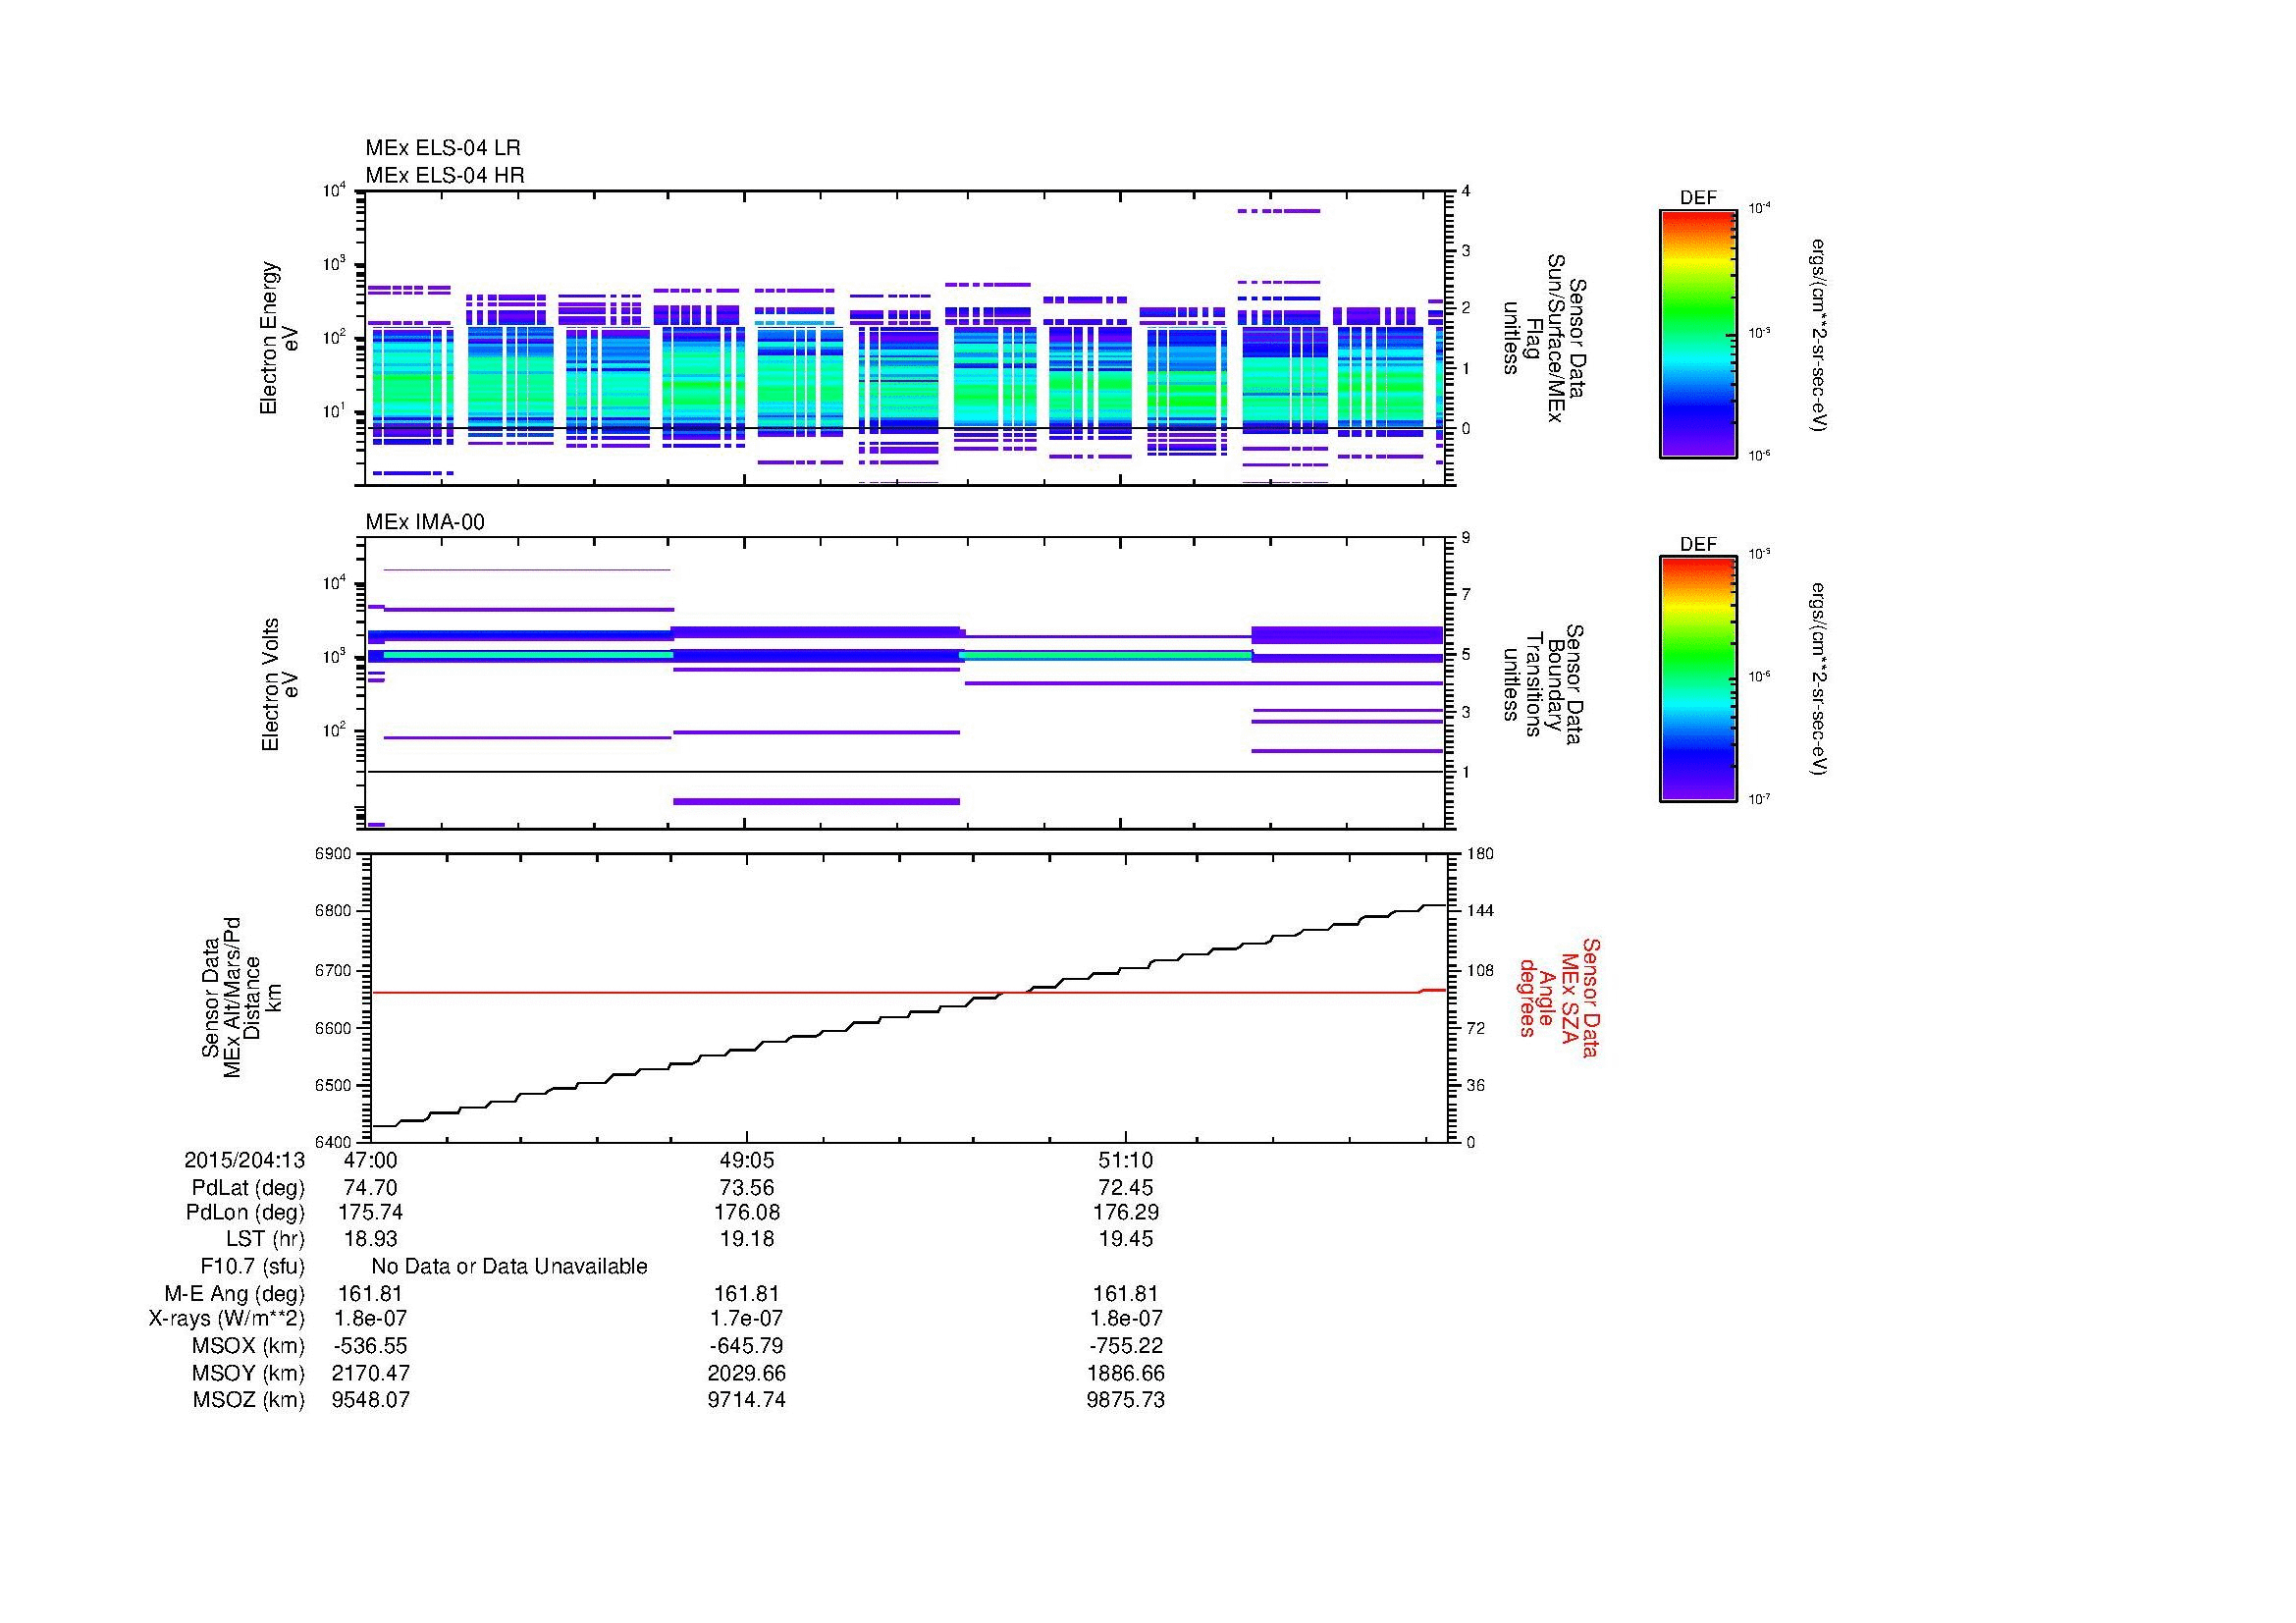The height and width of the screenshot is (1623, 2296).
Task: Click the PdLat value '72.45'
Action: [1125, 1188]
